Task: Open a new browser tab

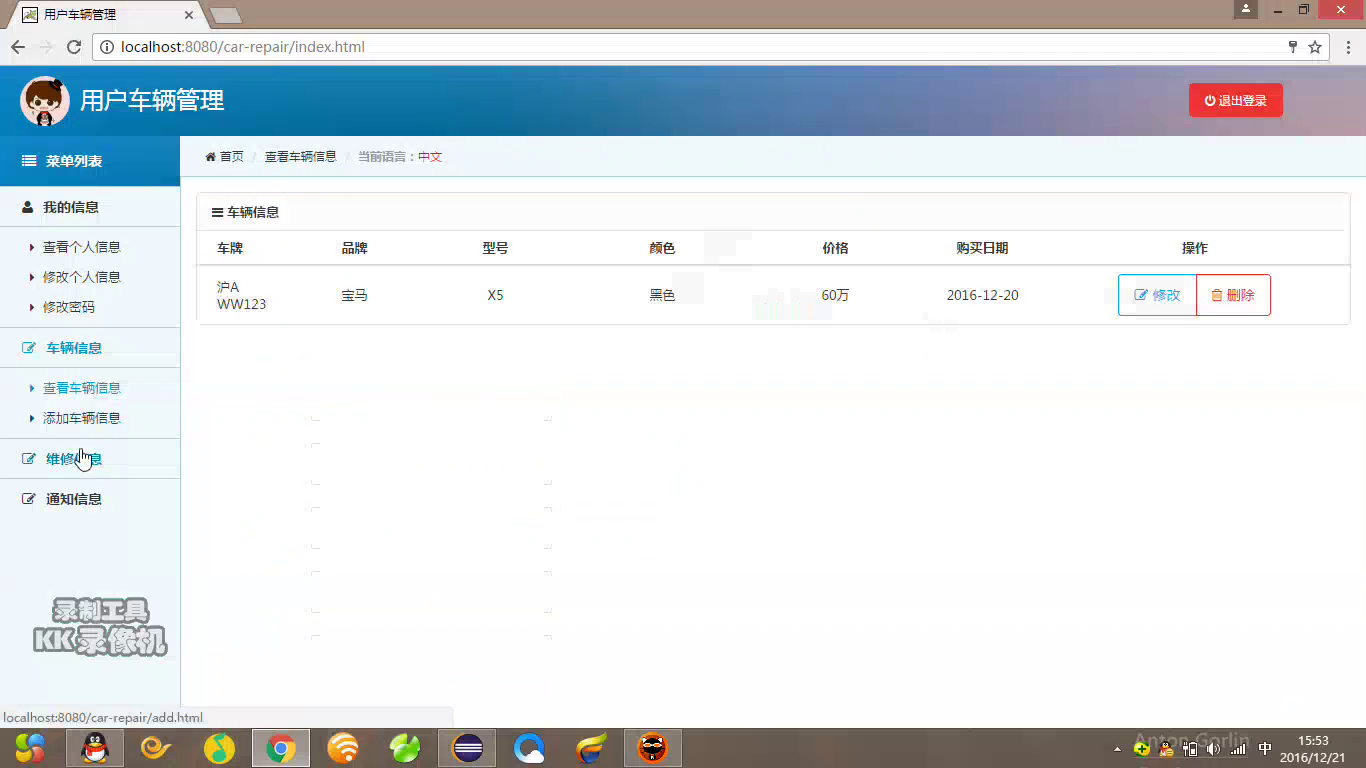Action: point(226,15)
